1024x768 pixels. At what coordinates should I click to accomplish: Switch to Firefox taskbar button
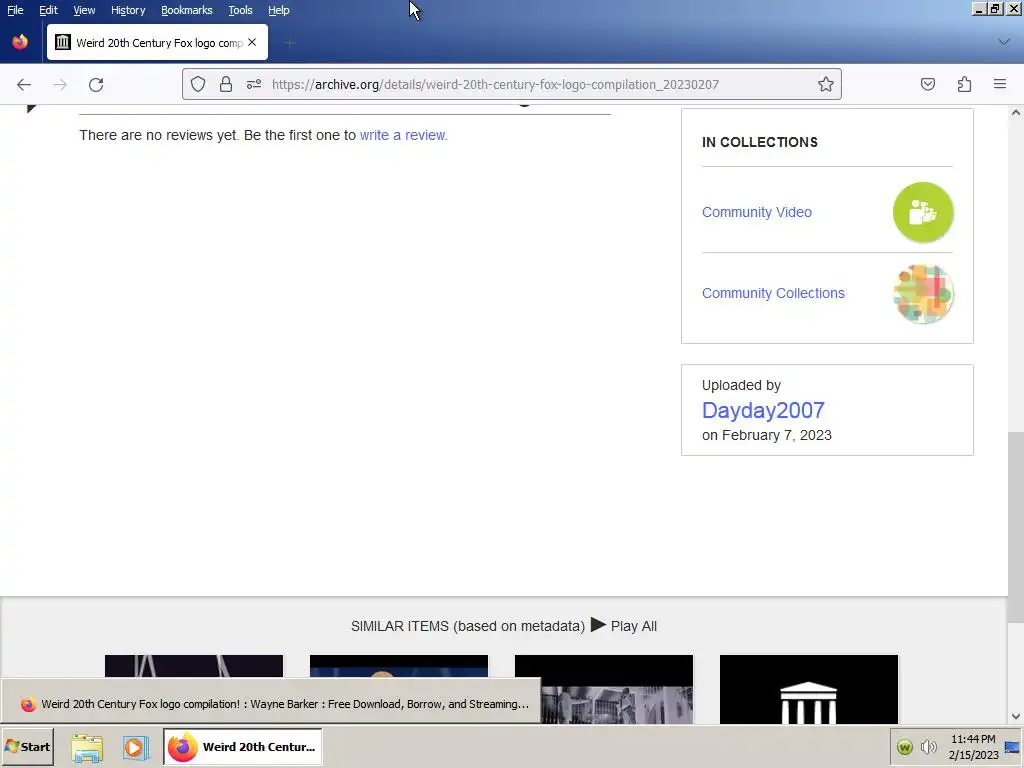click(x=242, y=746)
